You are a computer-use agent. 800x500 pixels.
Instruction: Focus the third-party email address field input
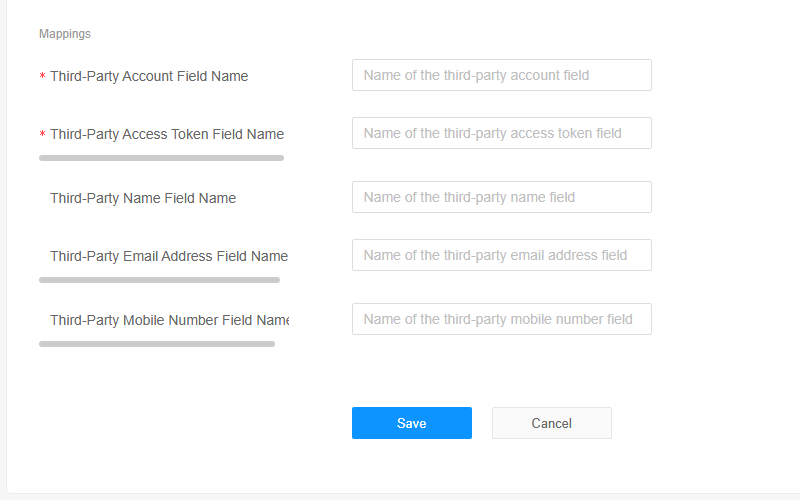502,255
